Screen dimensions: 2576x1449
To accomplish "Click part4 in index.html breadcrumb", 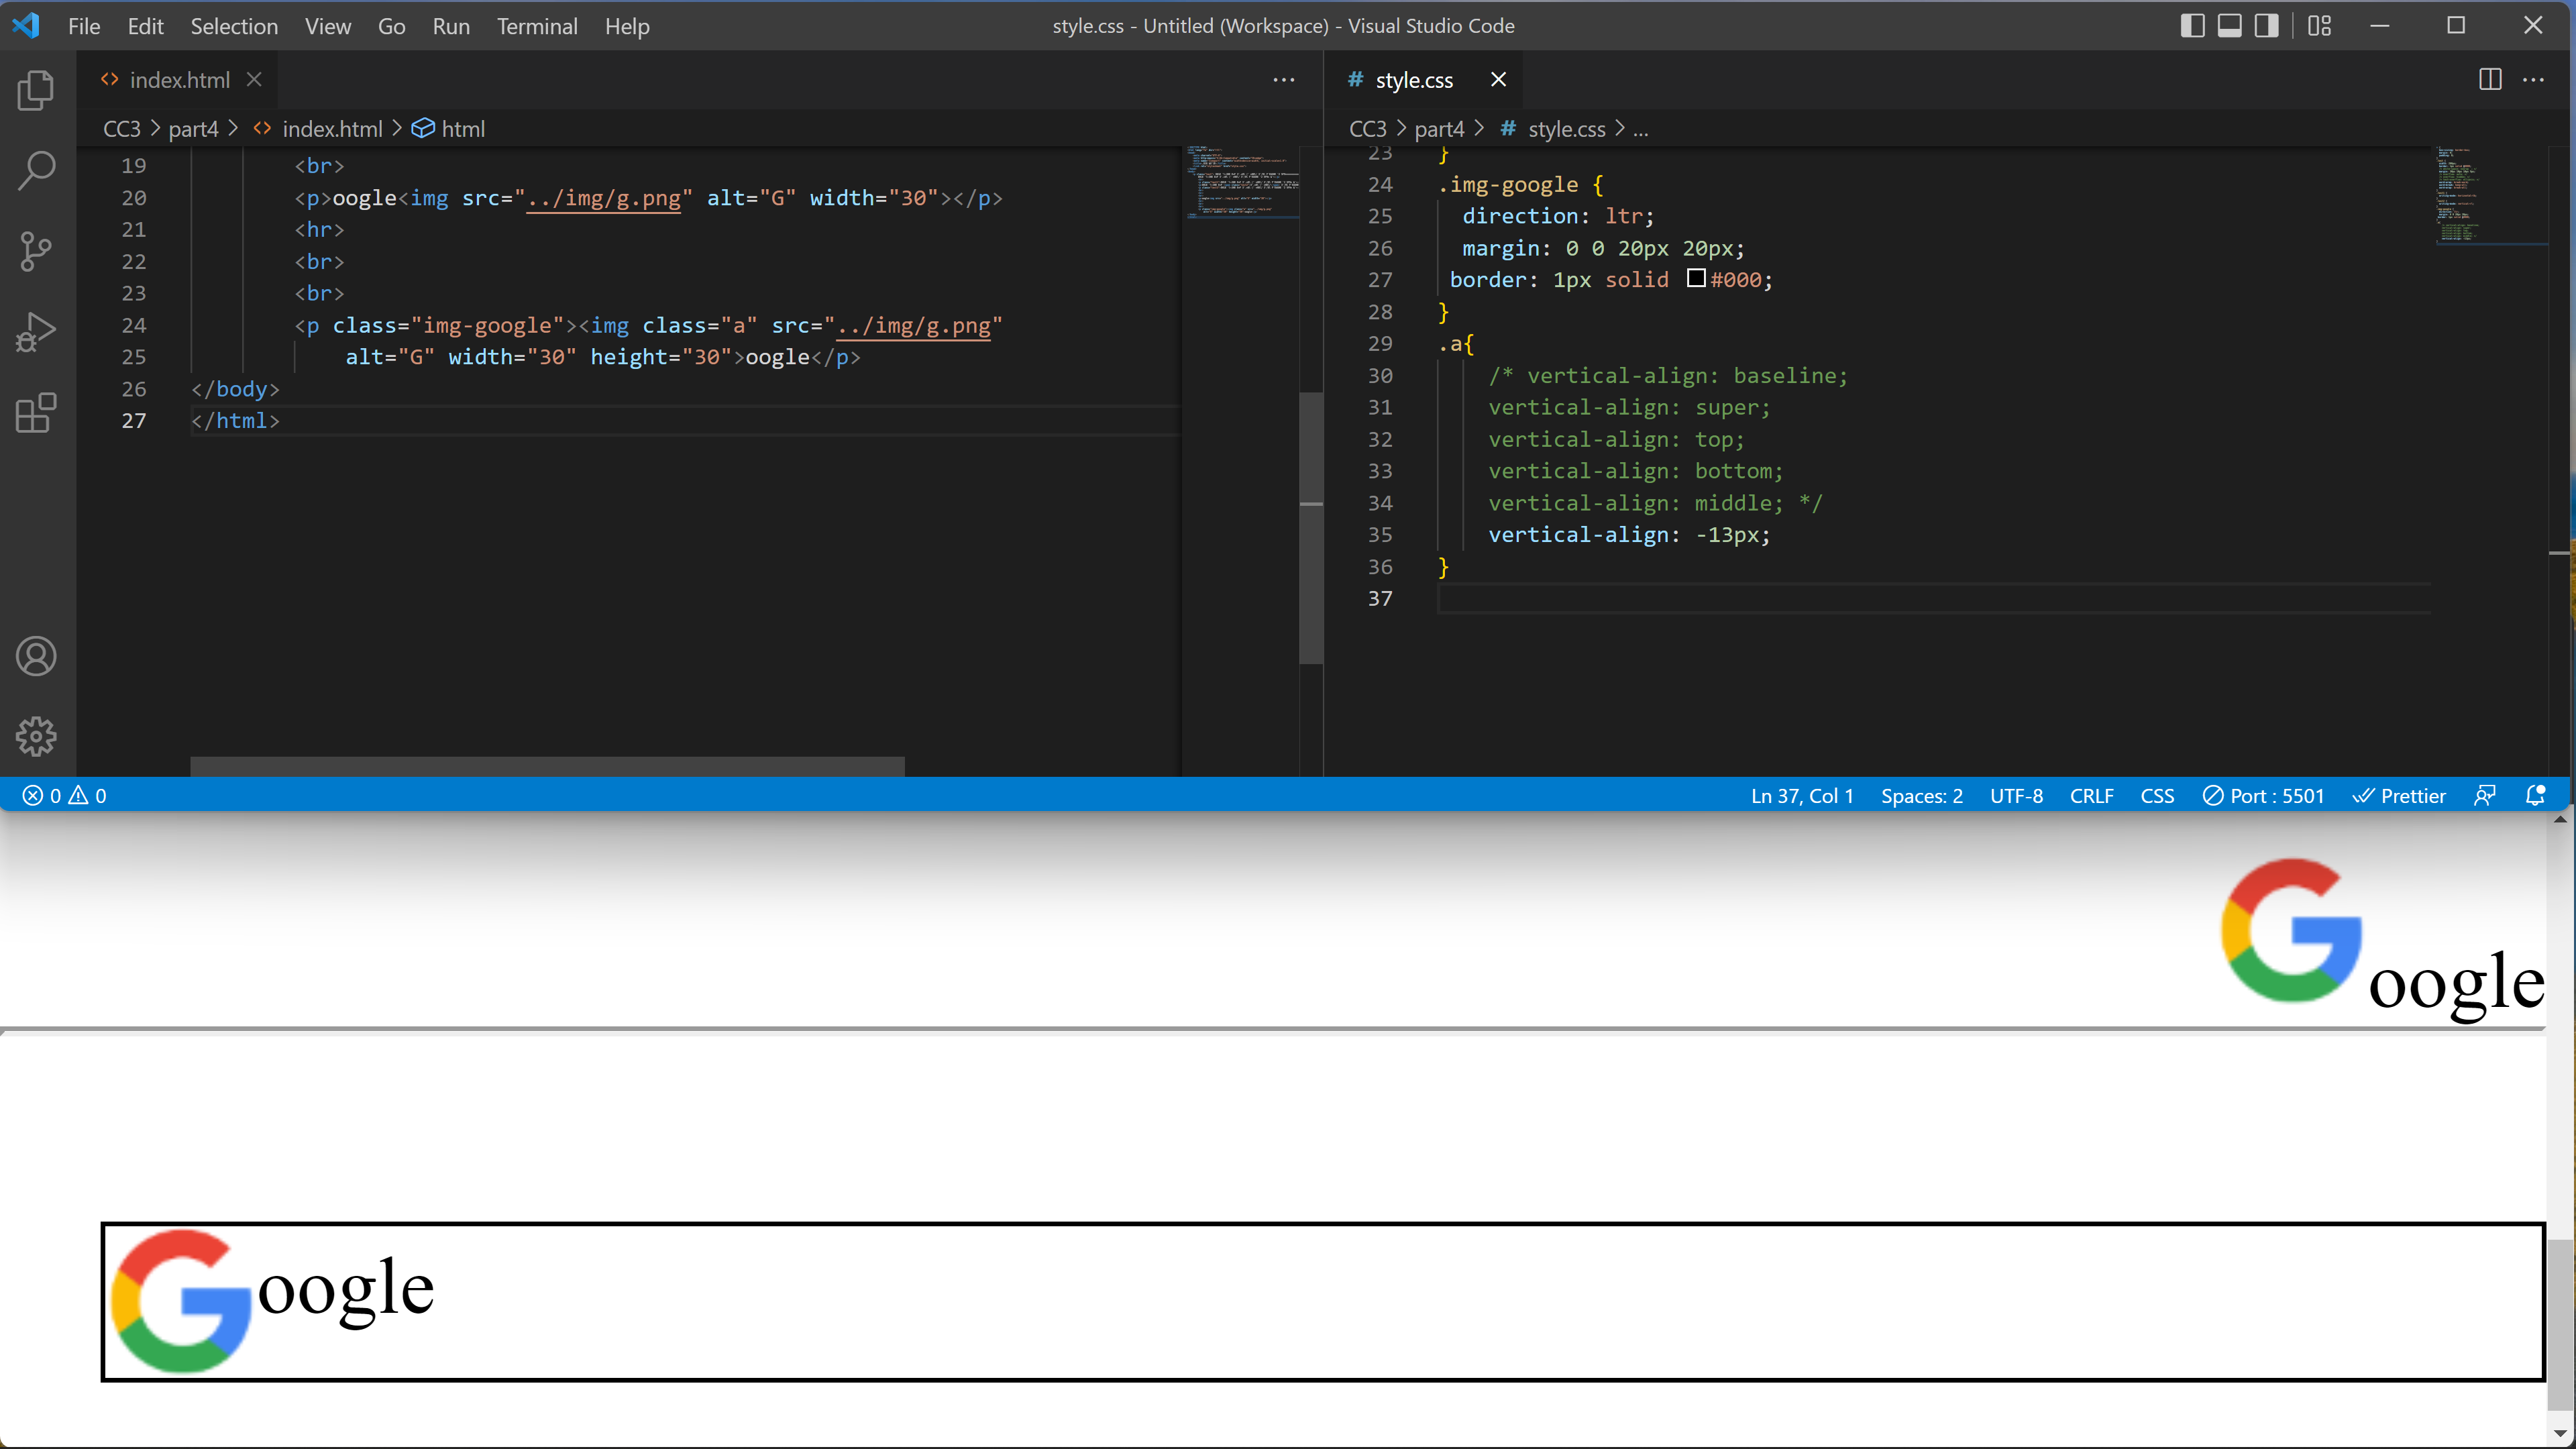I will coord(193,129).
